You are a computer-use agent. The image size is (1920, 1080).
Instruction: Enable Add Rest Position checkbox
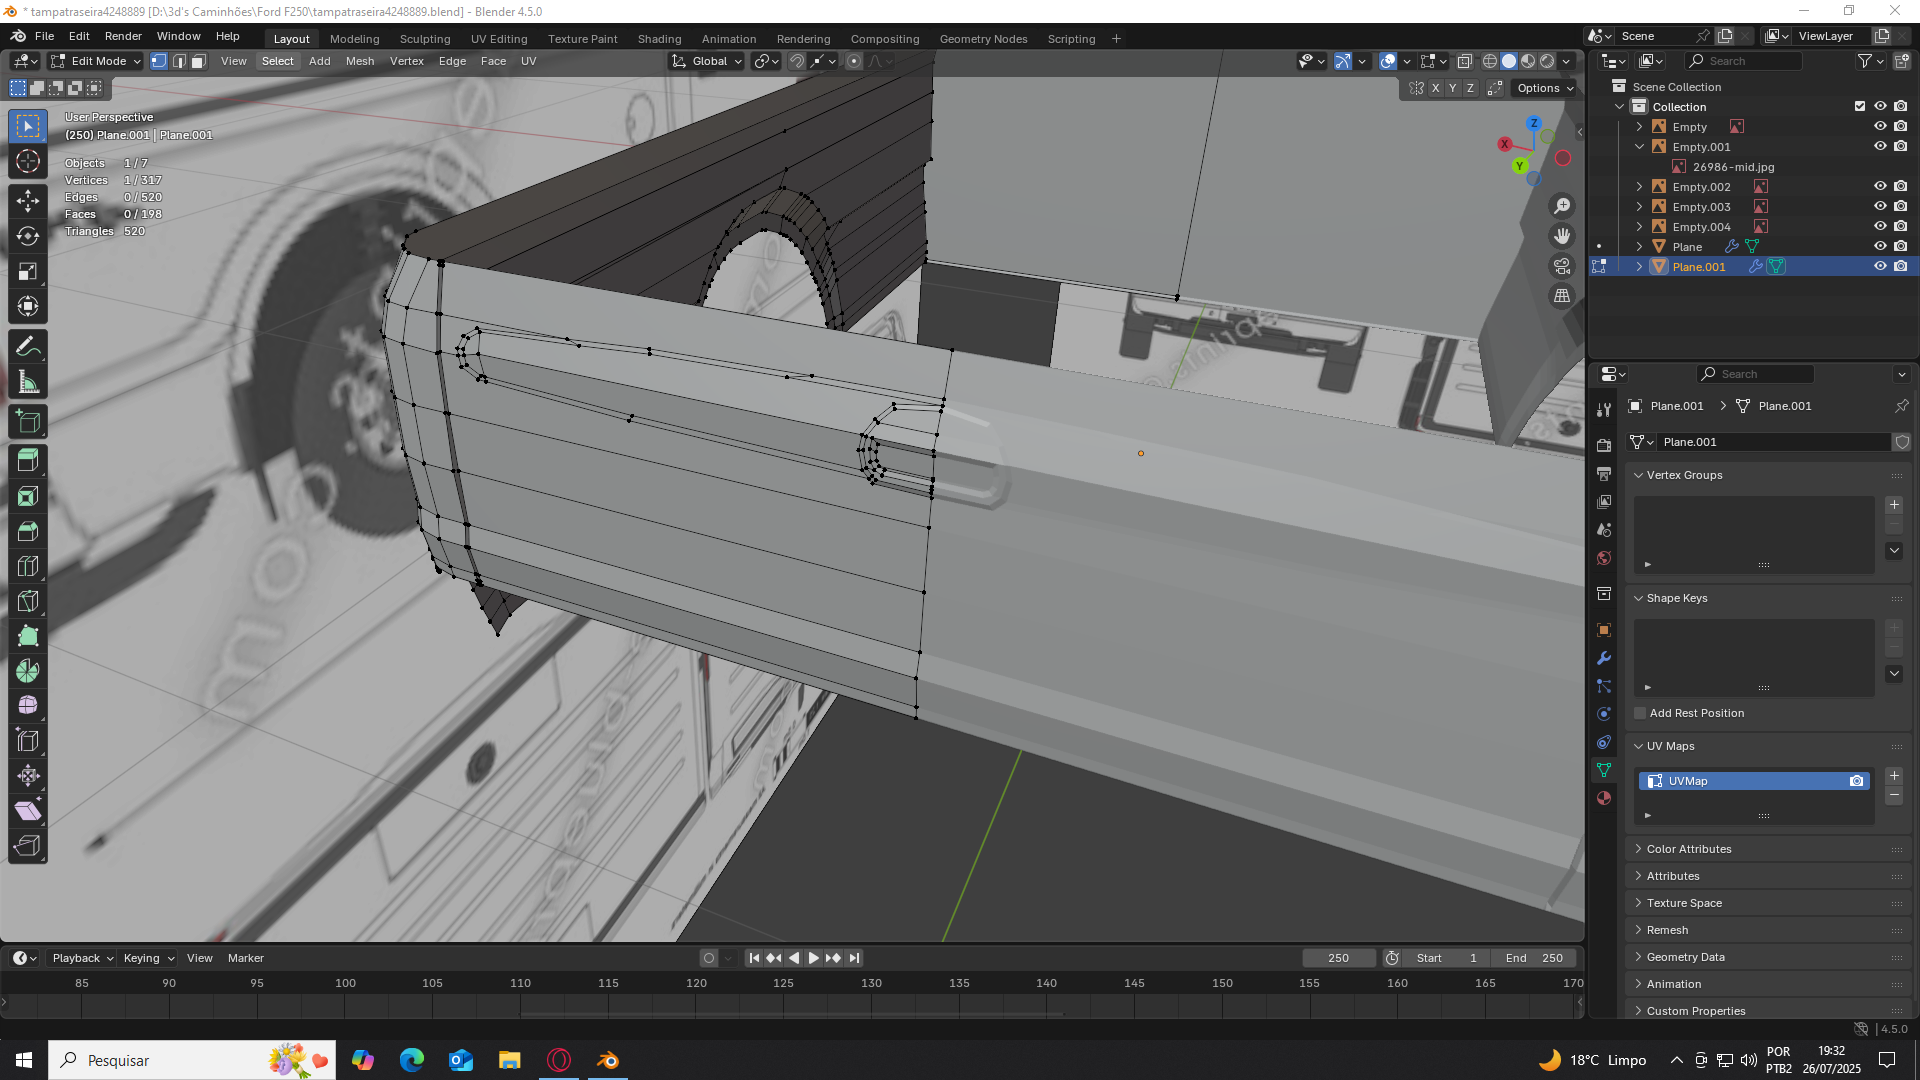(x=1640, y=713)
